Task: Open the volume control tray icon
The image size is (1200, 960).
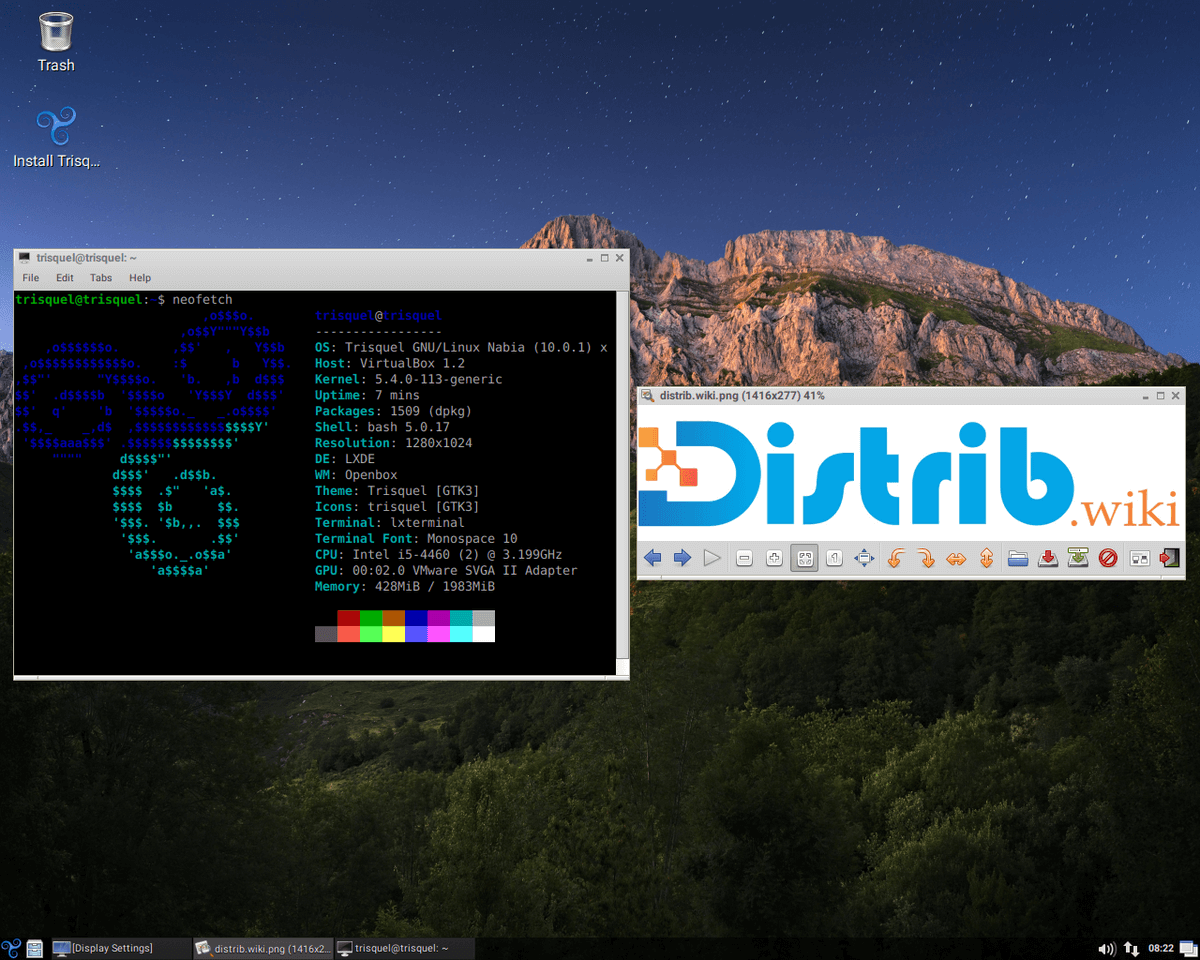Action: coord(1106,948)
